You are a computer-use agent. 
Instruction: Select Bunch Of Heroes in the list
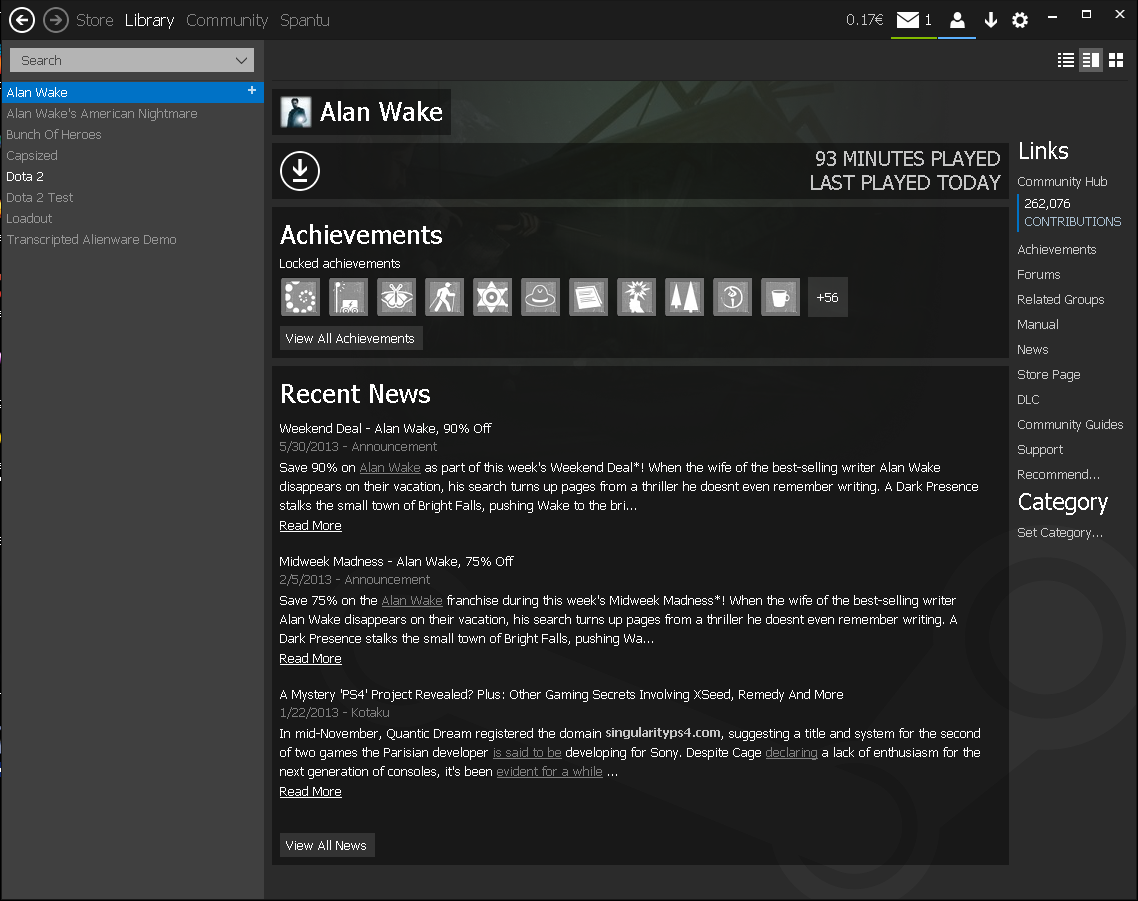[x=132, y=134]
